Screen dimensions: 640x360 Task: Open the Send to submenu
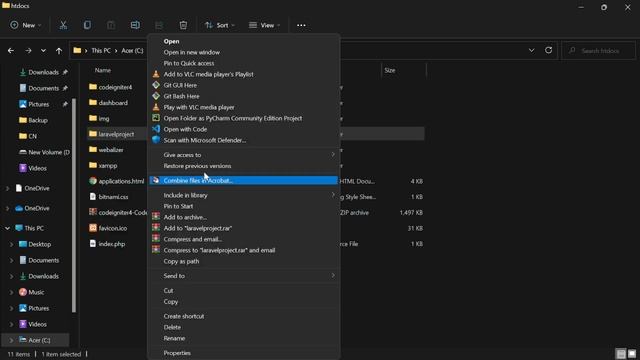tap(244, 276)
